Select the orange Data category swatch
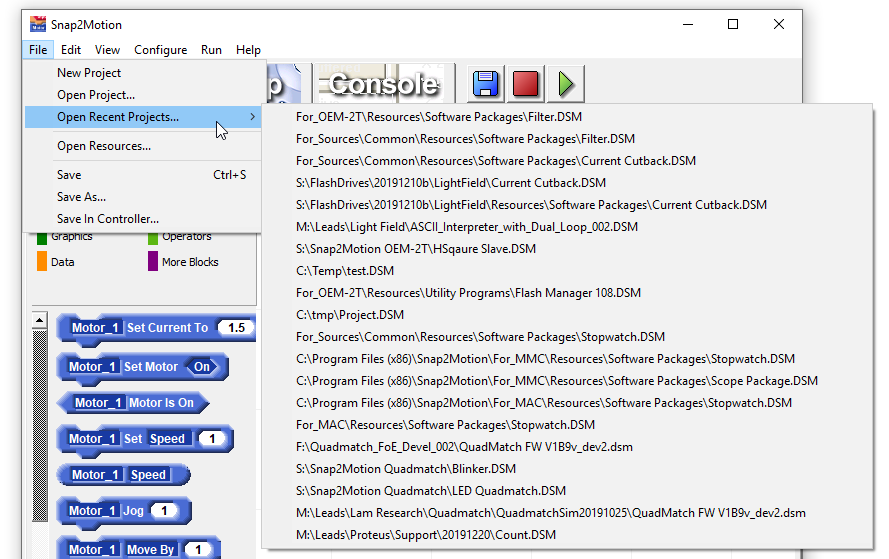The image size is (889, 559). click(41, 261)
